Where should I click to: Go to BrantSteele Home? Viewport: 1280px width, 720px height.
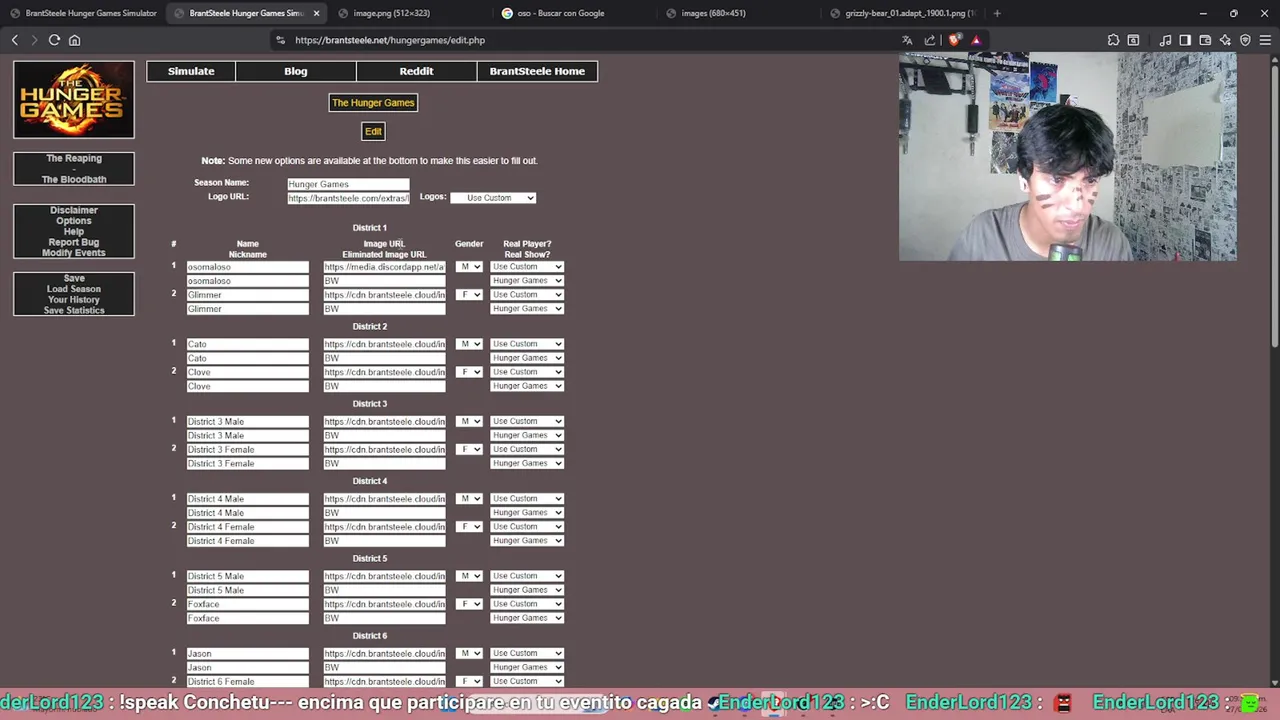click(x=537, y=71)
